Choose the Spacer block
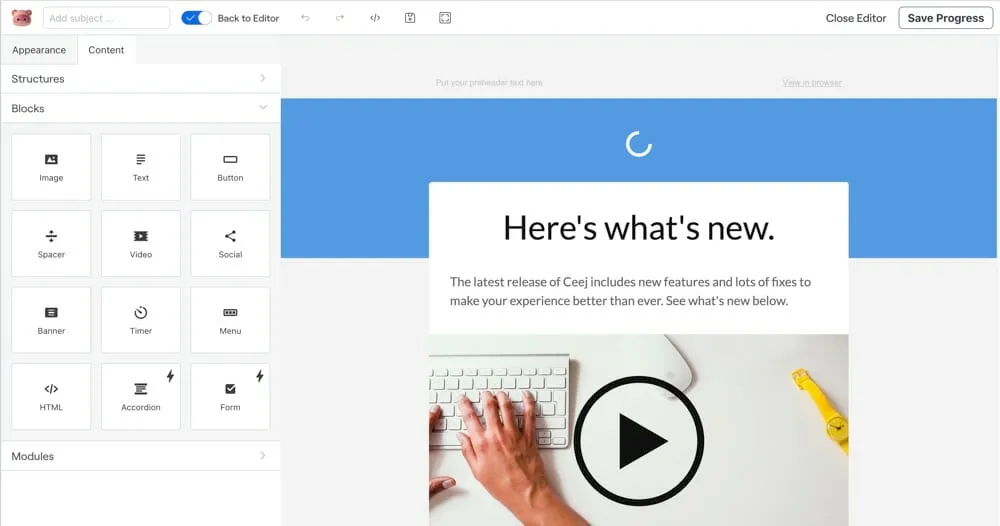Viewport: 1000px width, 526px height. pos(51,243)
